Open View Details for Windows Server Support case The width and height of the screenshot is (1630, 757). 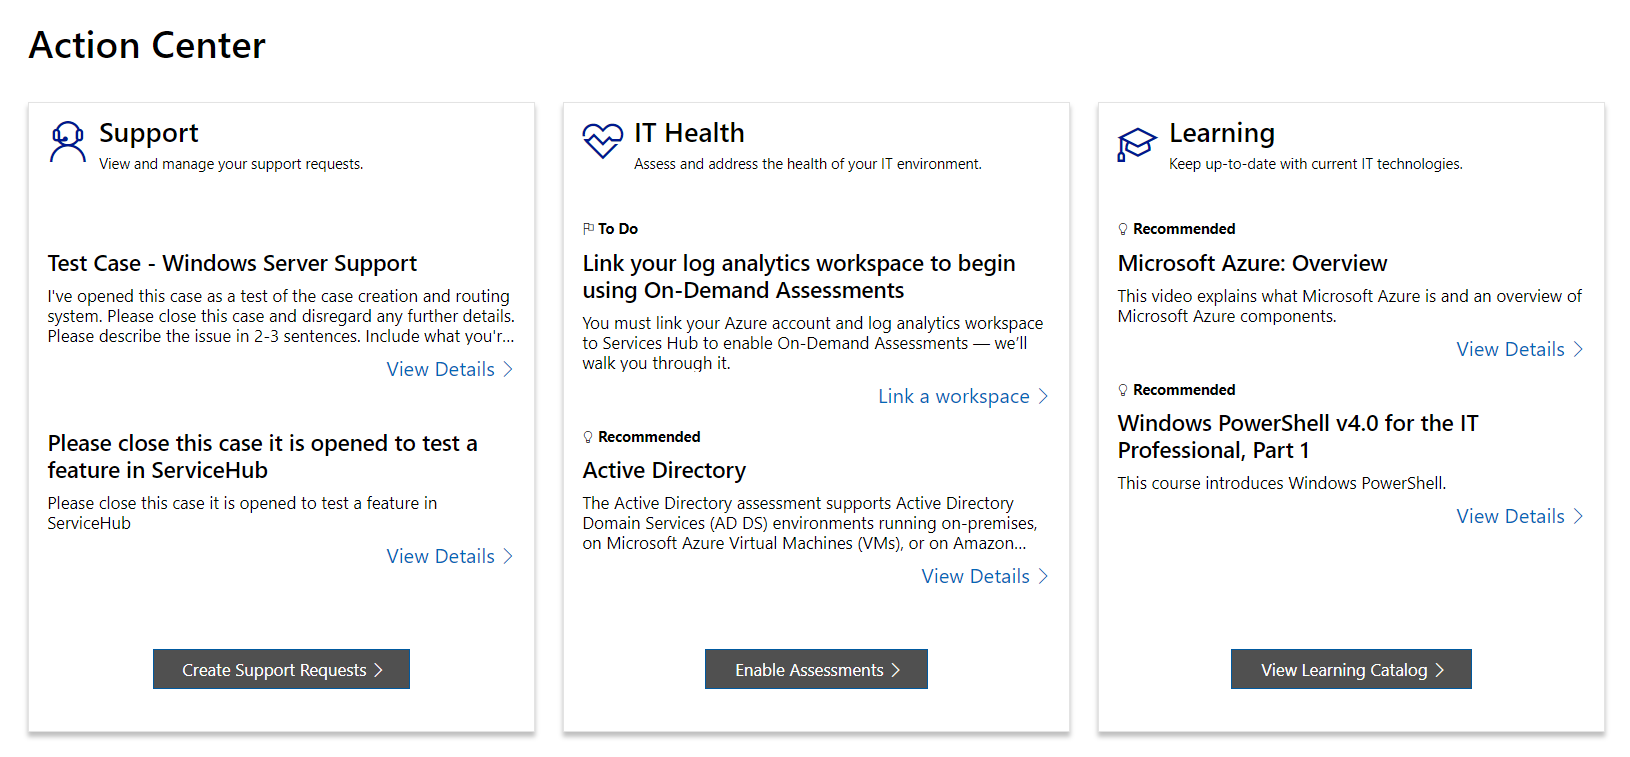point(450,369)
